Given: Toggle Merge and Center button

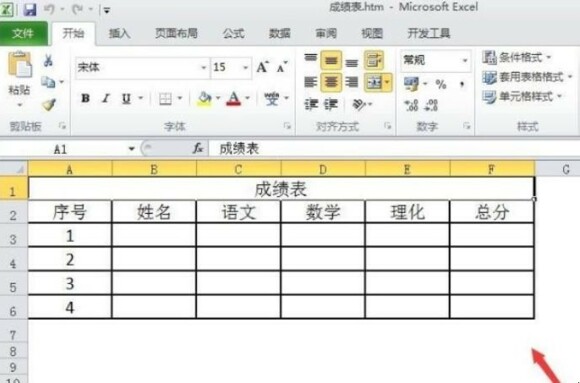Looking at the screenshot, I should coord(373,82).
